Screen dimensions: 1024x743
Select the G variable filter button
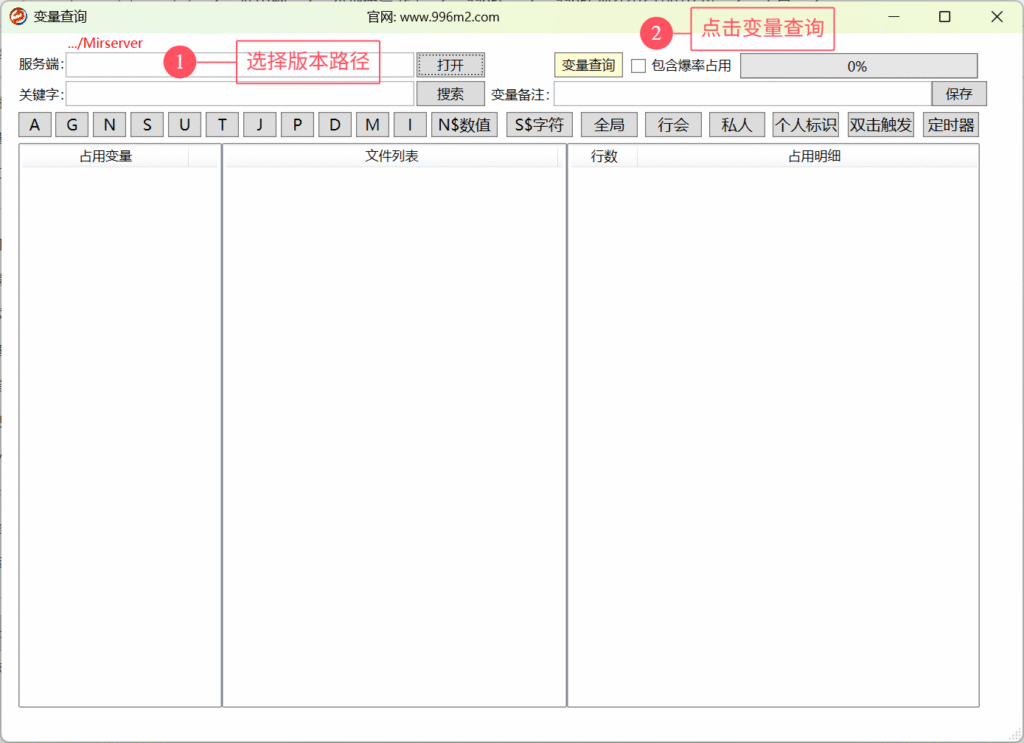pos(72,125)
